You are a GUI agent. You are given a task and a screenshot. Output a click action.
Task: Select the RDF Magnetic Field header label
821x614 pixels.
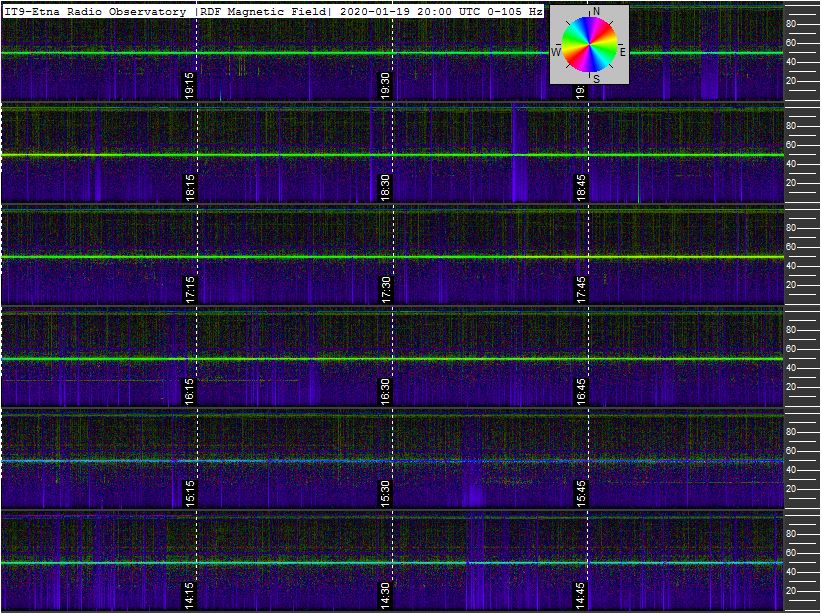tap(262, 12)
